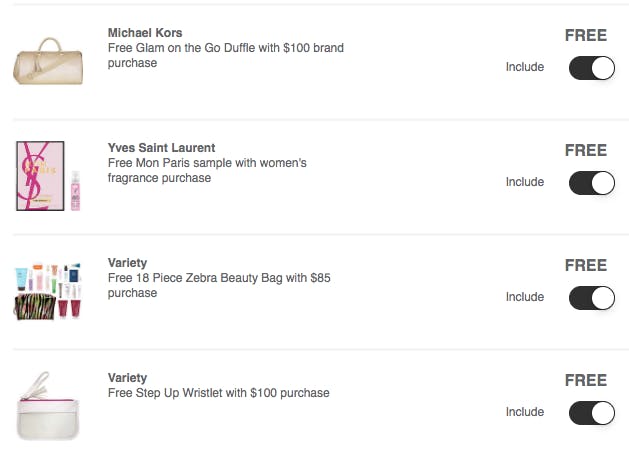The image size is (629, 460).
Task: View the Zebra Beauty Bag product image
Action: 48,291
